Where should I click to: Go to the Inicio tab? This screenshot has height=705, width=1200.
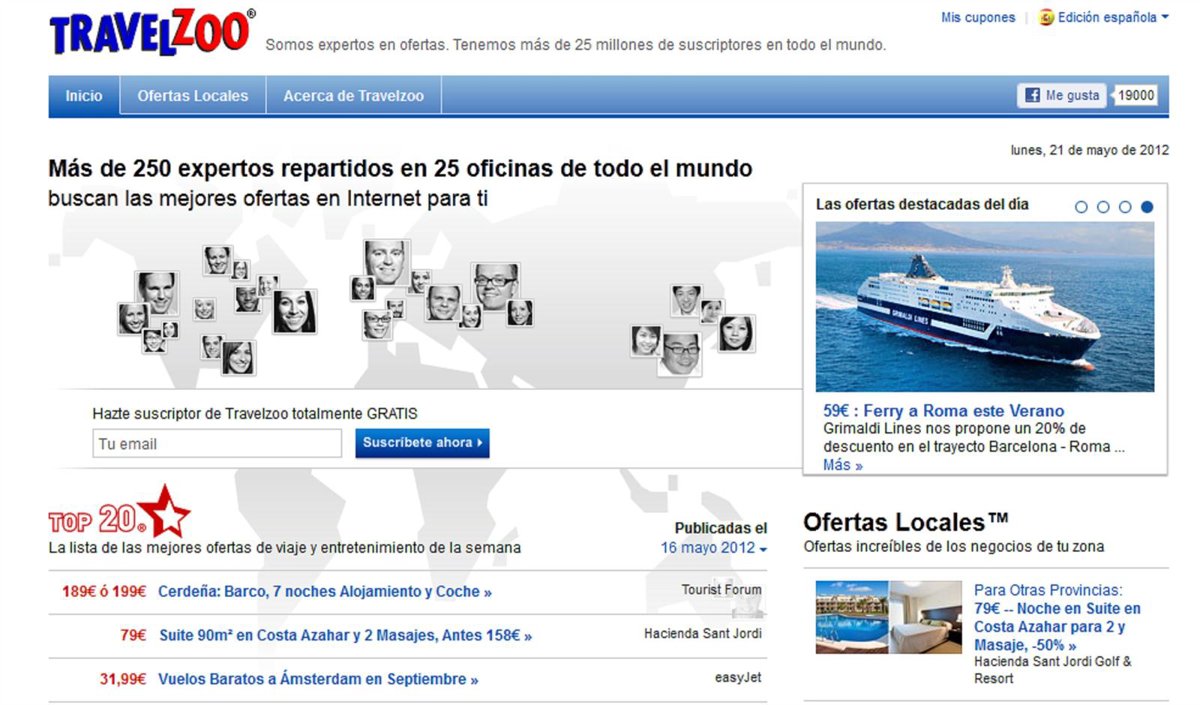[x=84, y=96]
